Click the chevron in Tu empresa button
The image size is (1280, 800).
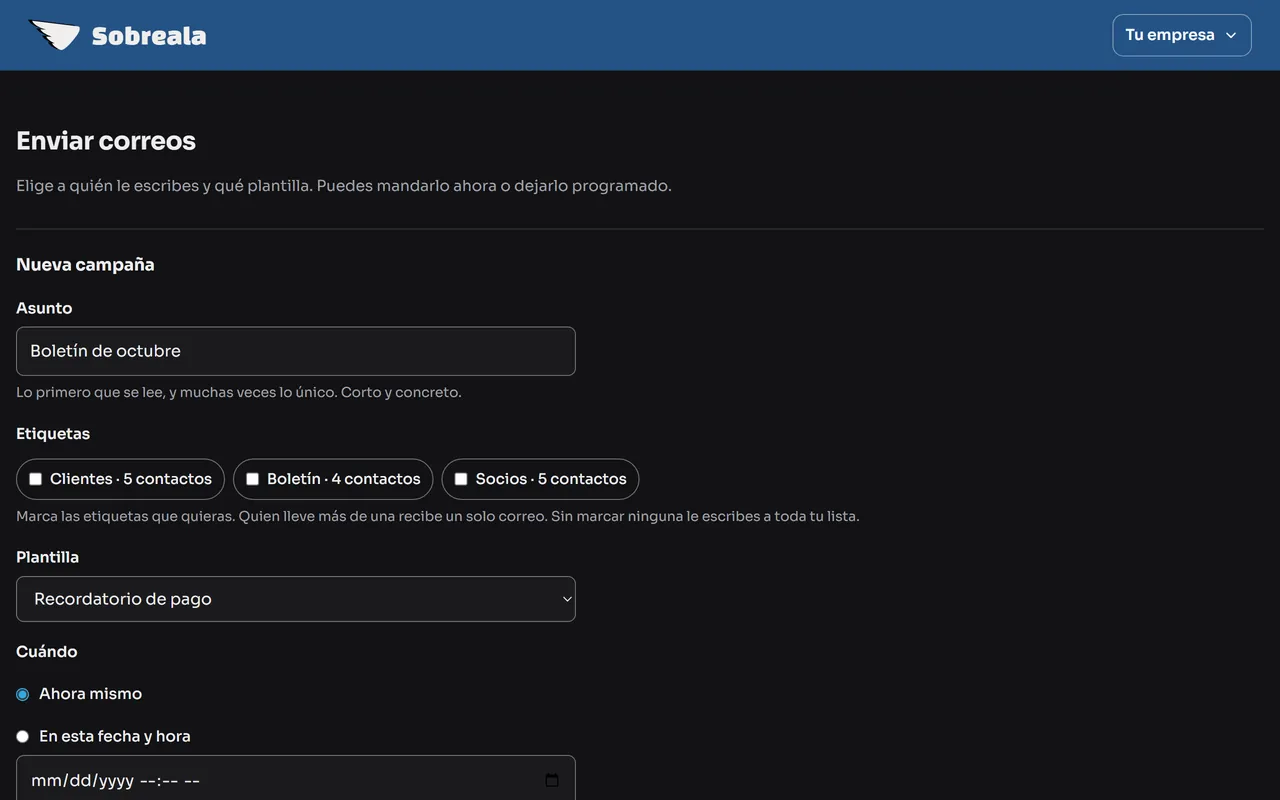click(1231, 35)
